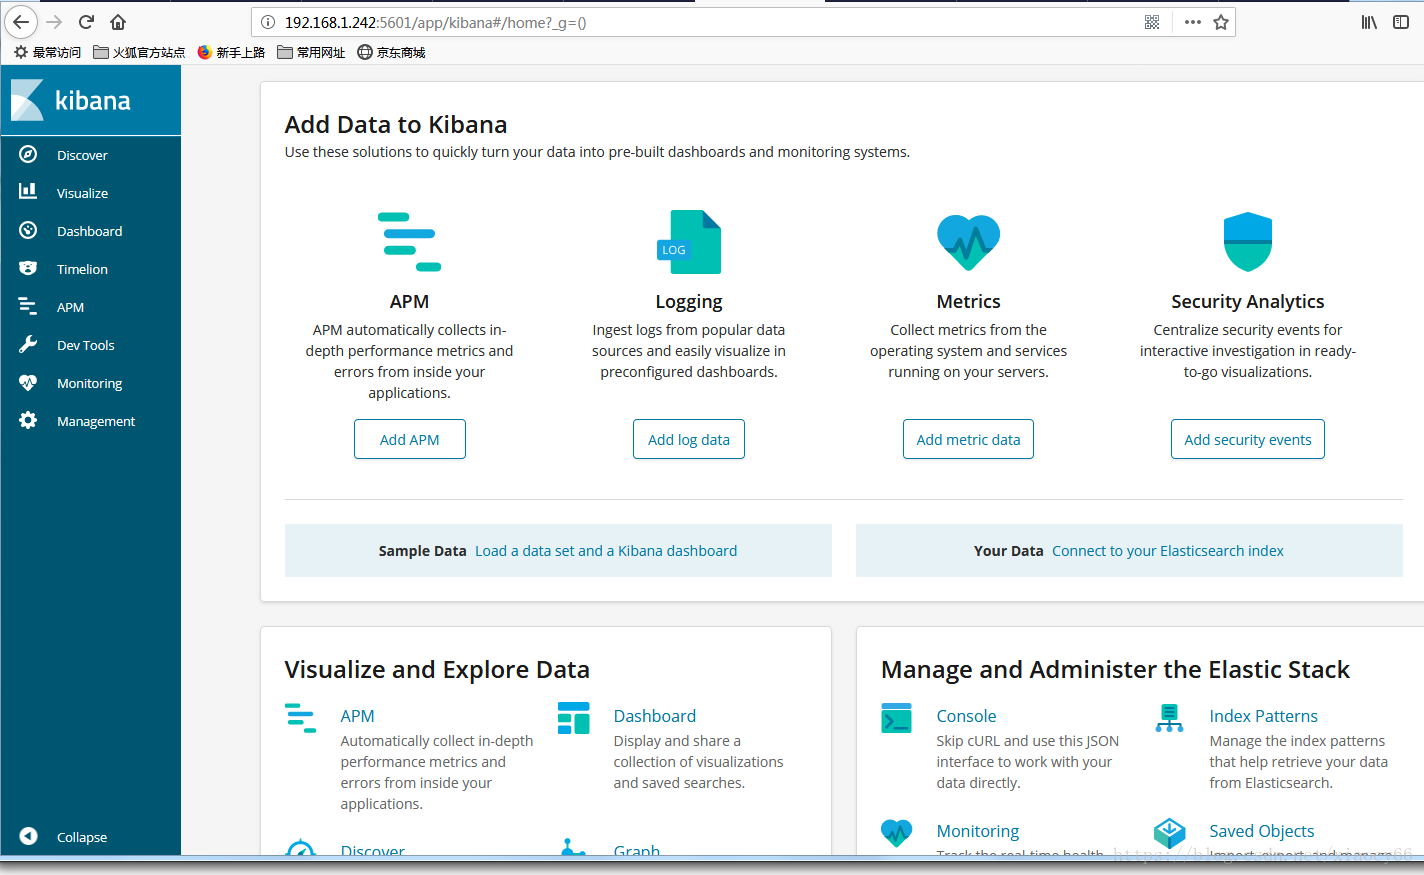The image size is (1424, 875).
Task: Click the Management gear icon
Action: pyautogui.click(x=28, y=420)
